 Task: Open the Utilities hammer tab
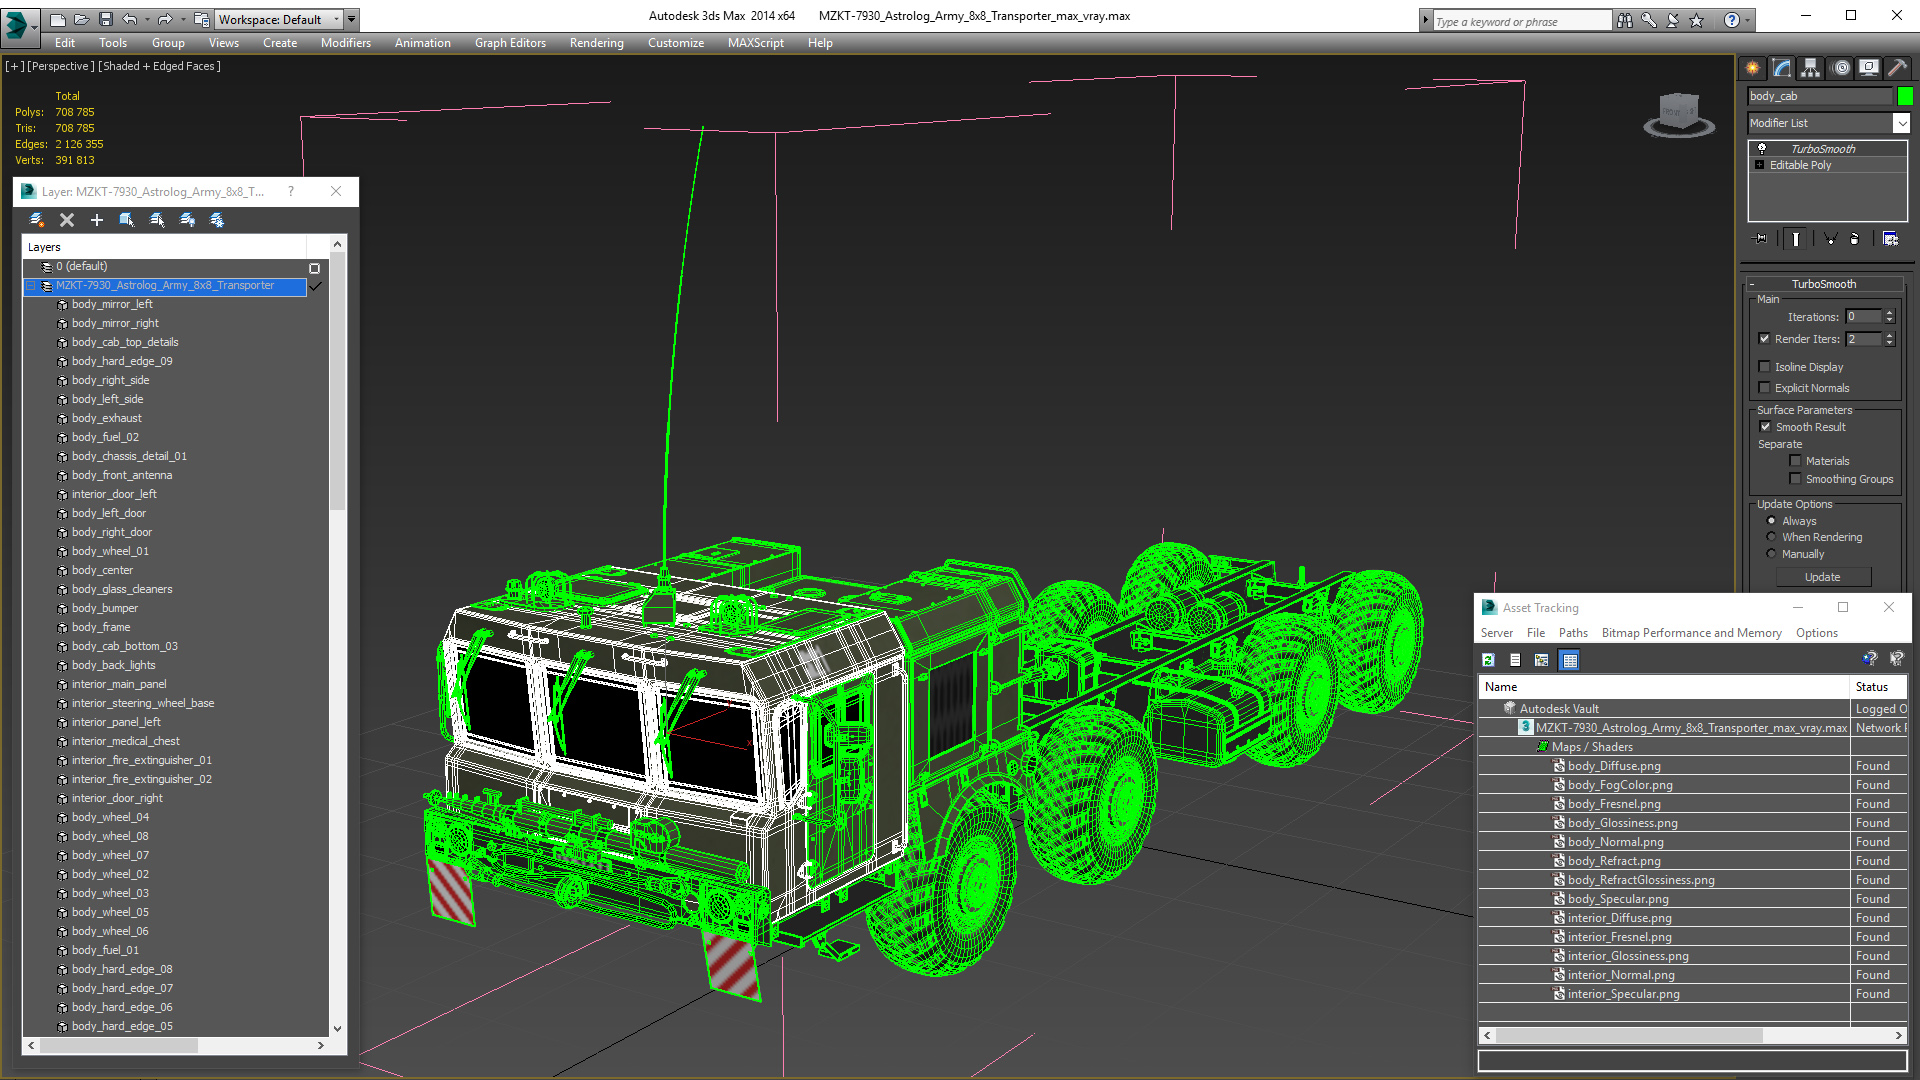1897,68
